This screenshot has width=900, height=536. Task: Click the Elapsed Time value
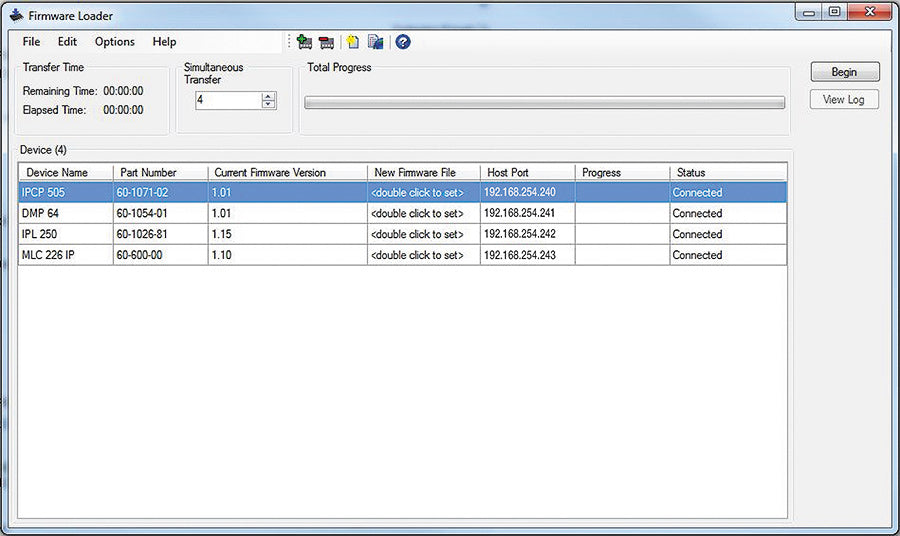click(123, 110)
